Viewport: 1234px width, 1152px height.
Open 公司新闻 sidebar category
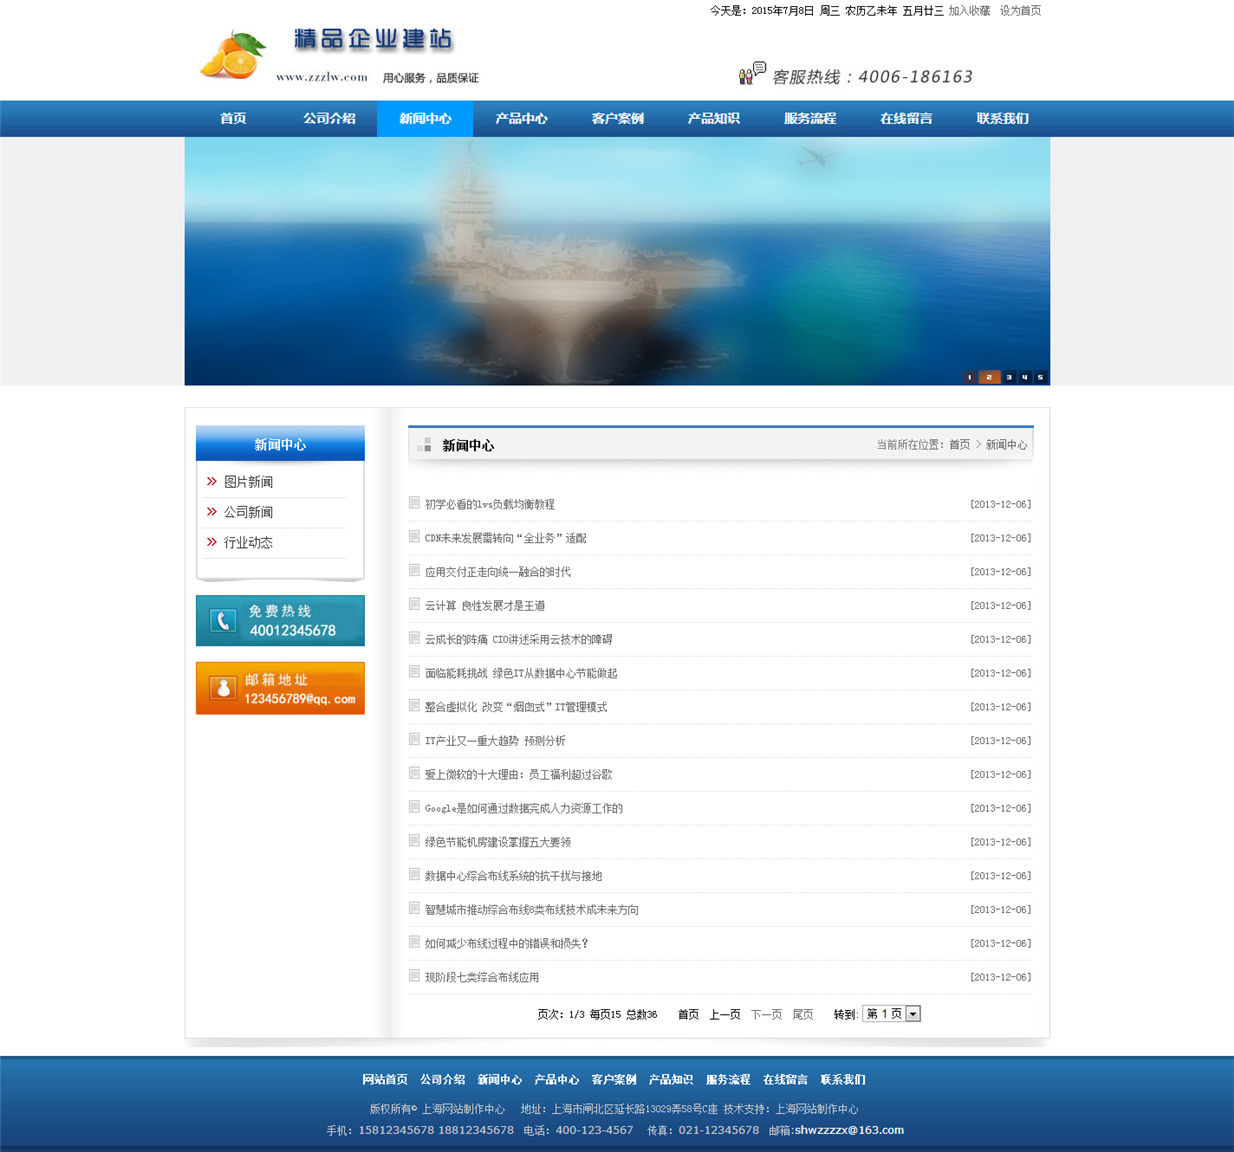click(248, 512)
